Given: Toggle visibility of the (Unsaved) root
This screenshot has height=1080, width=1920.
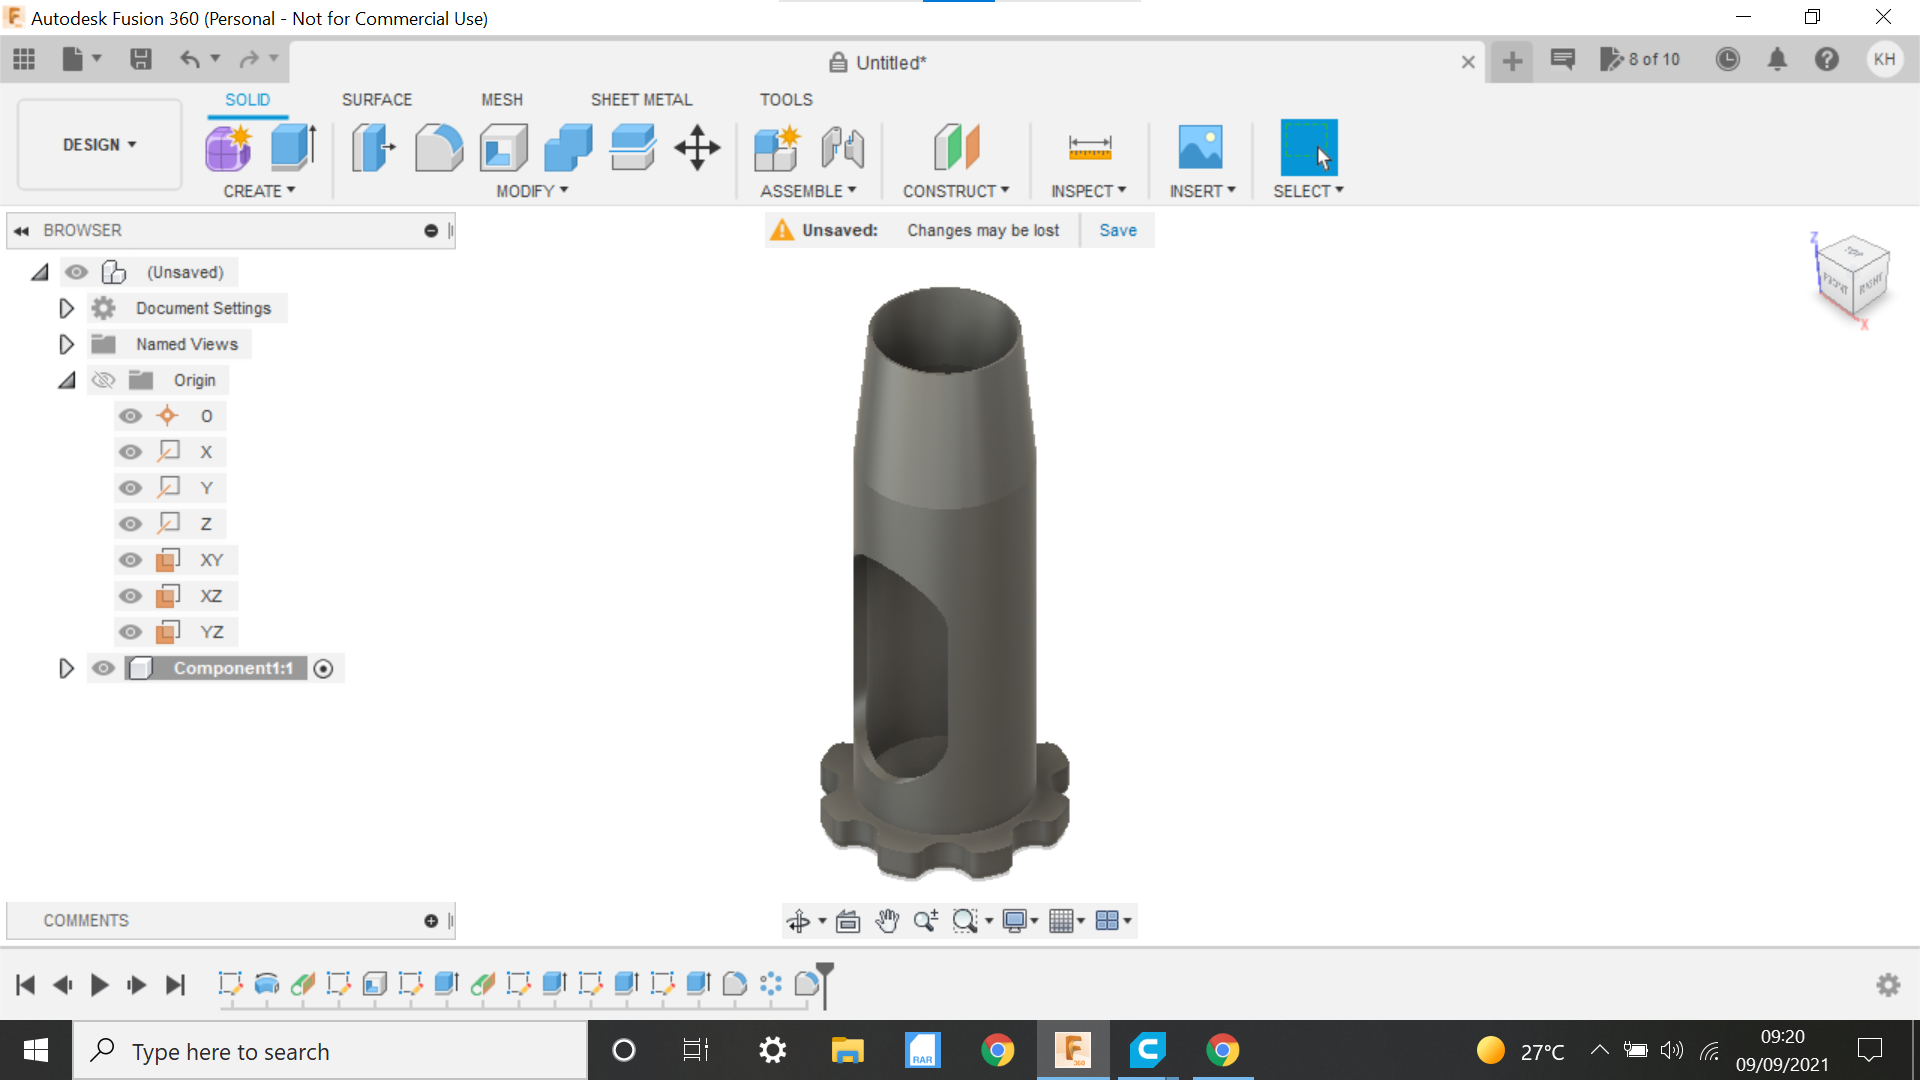Looking at the screenshot, I should coord(76,272).
